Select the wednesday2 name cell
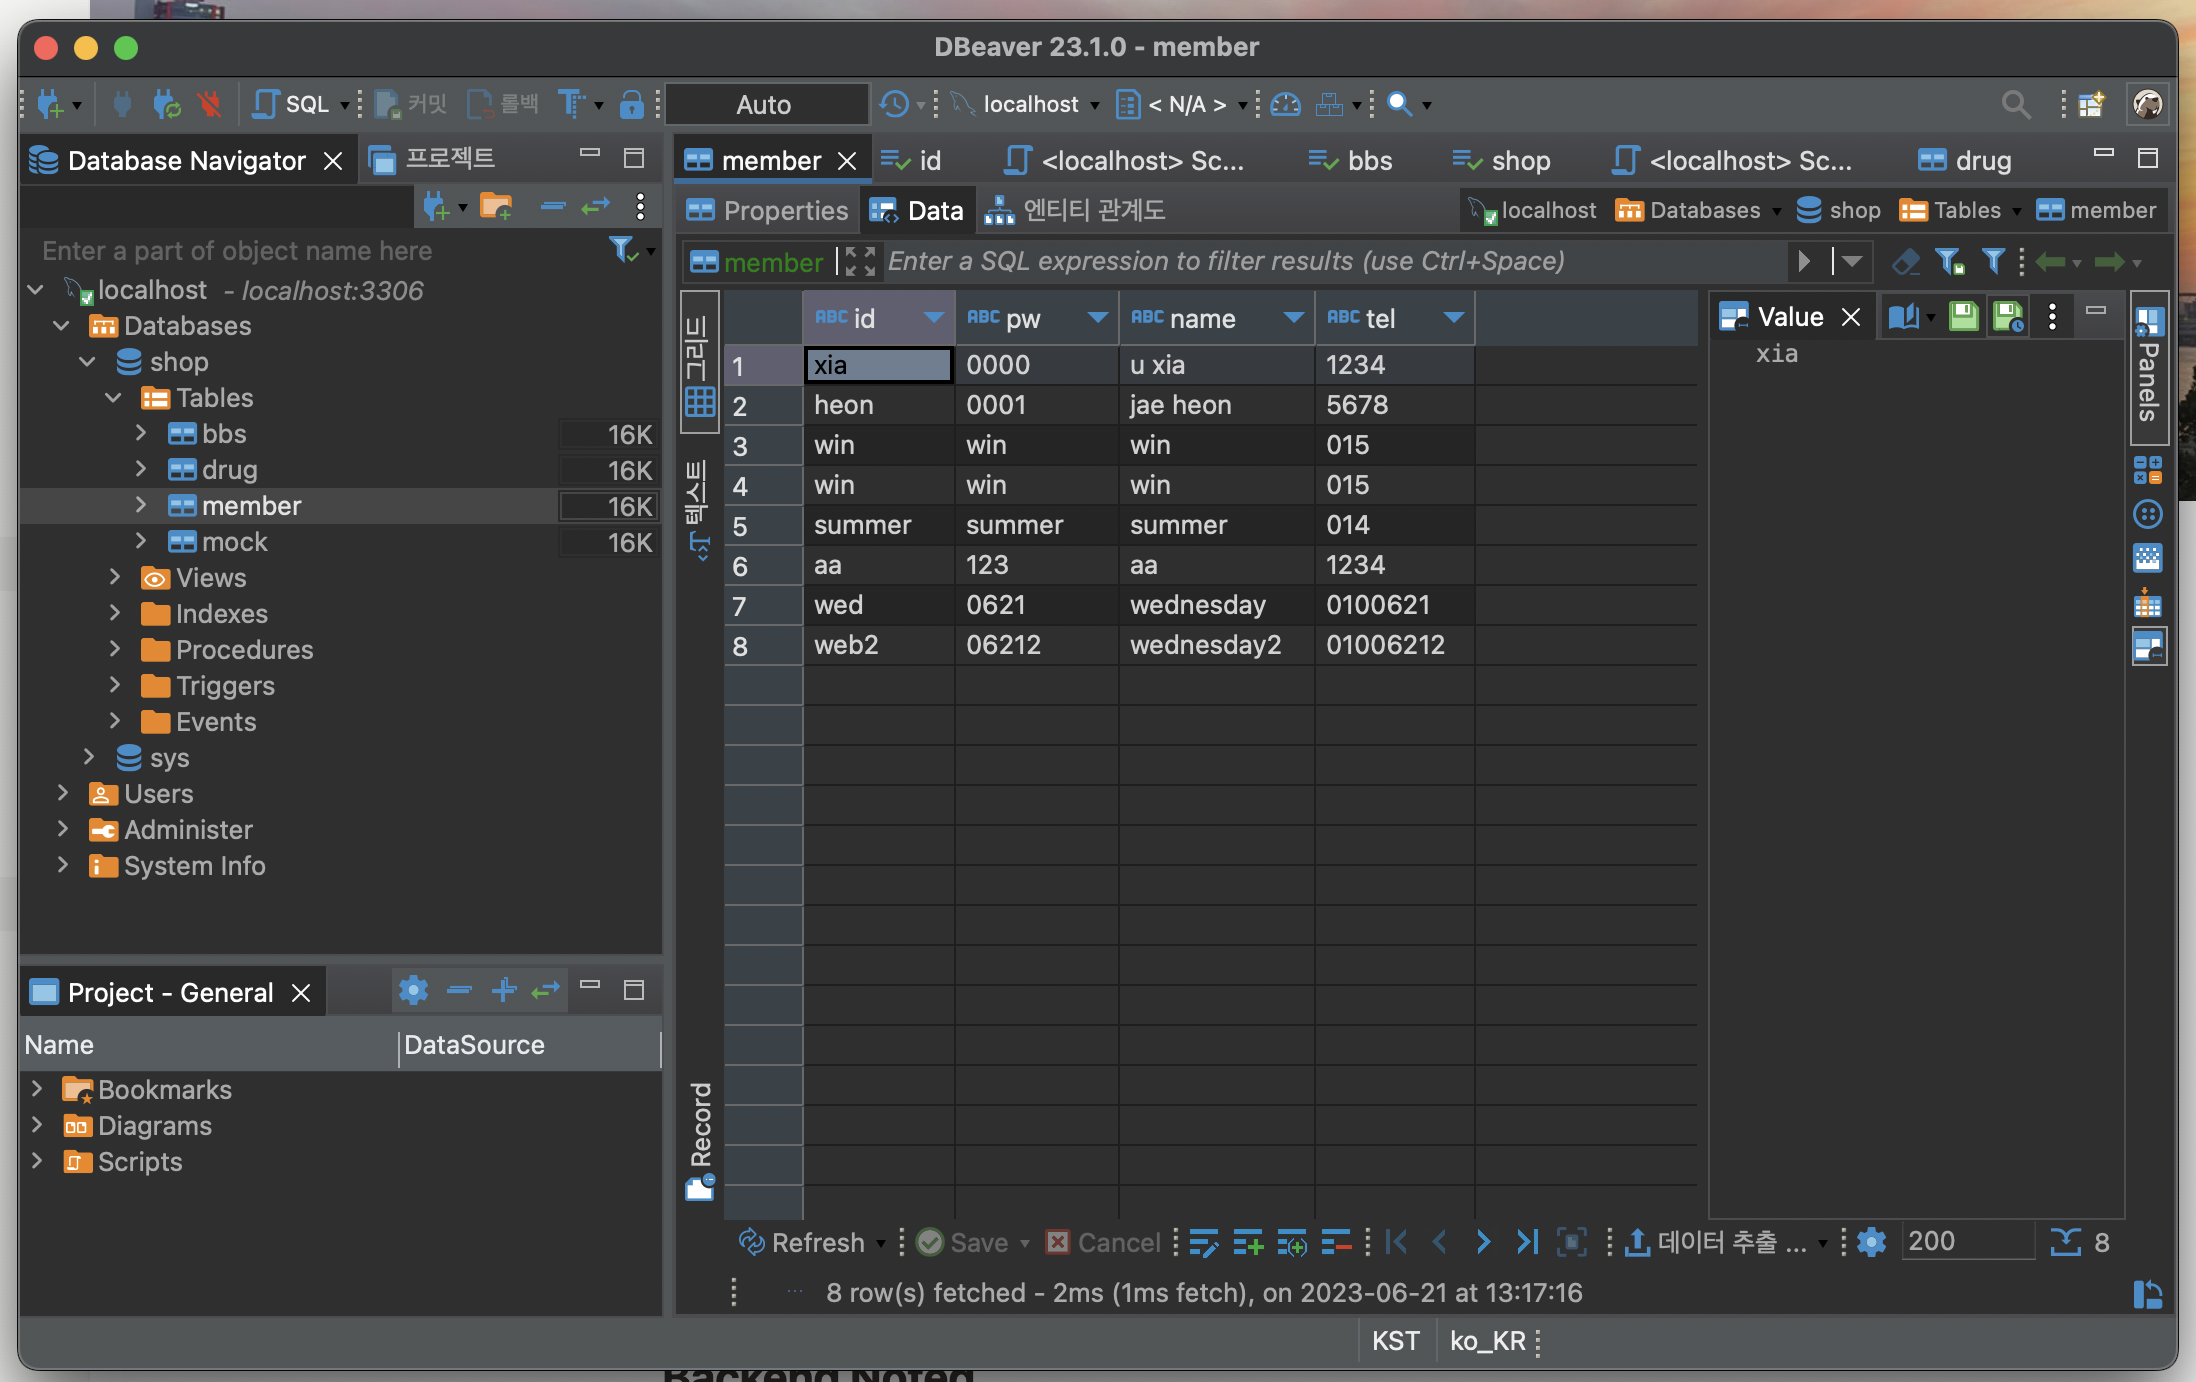The height and width of the screenshot is (1382, 2196). click(x=1205, y=645)
